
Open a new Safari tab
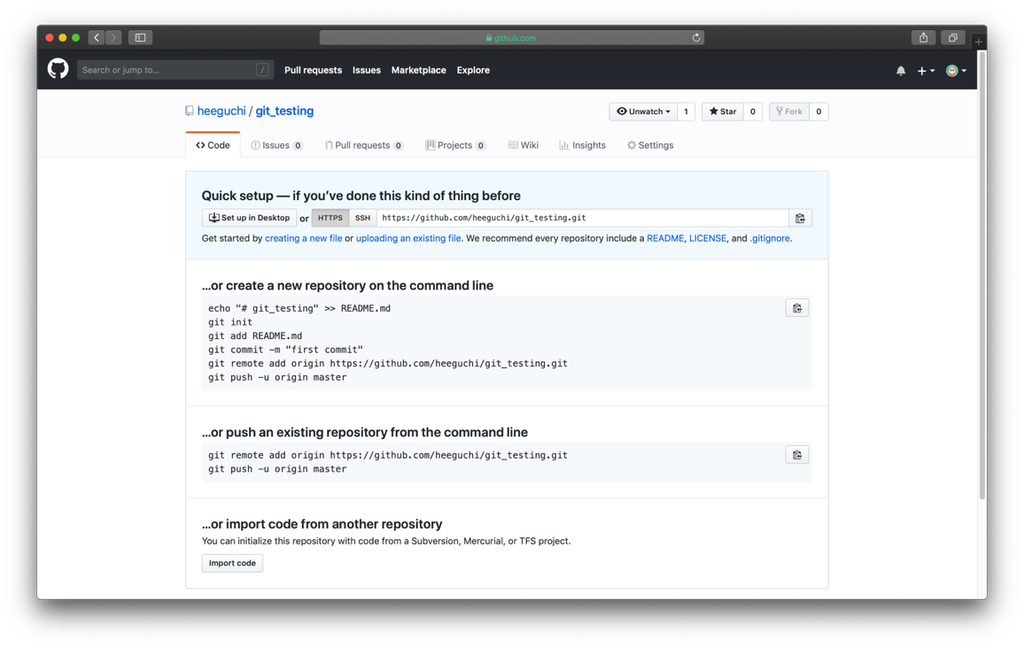click(x=978, y=42)
